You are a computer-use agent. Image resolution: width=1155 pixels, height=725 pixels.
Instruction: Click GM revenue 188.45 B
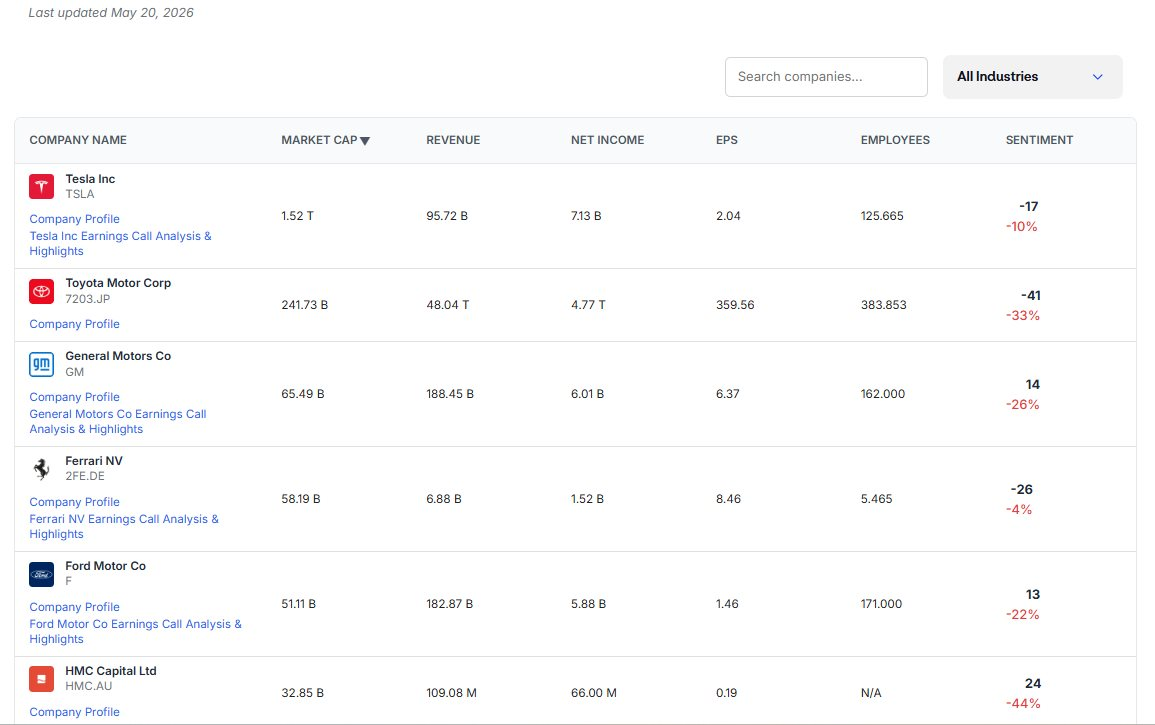coord(449,394)
